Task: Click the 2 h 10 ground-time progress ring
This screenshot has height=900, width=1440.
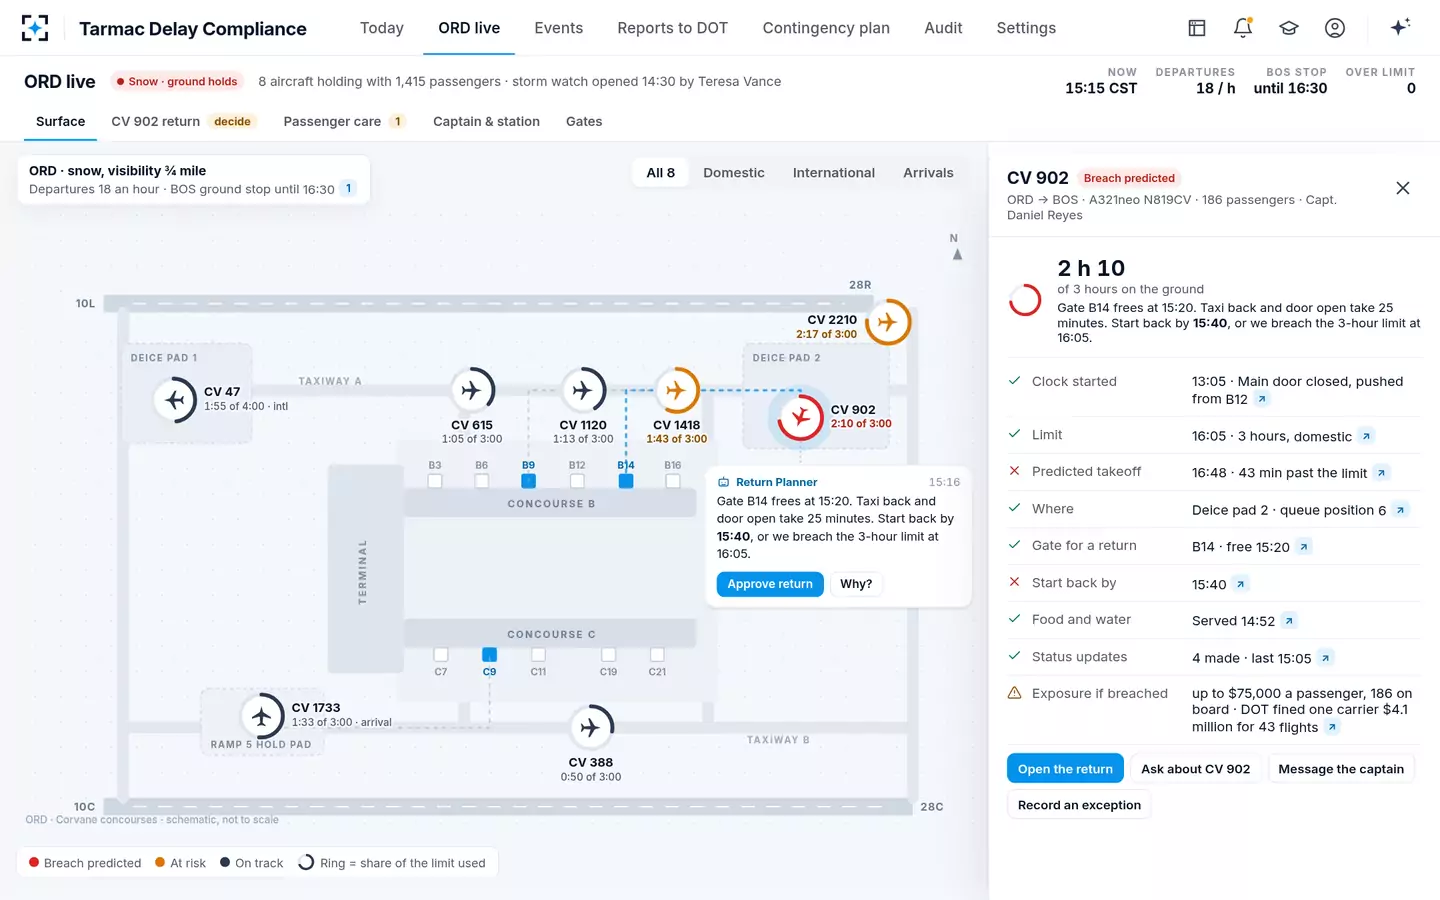Action: tap(1025, 300)
